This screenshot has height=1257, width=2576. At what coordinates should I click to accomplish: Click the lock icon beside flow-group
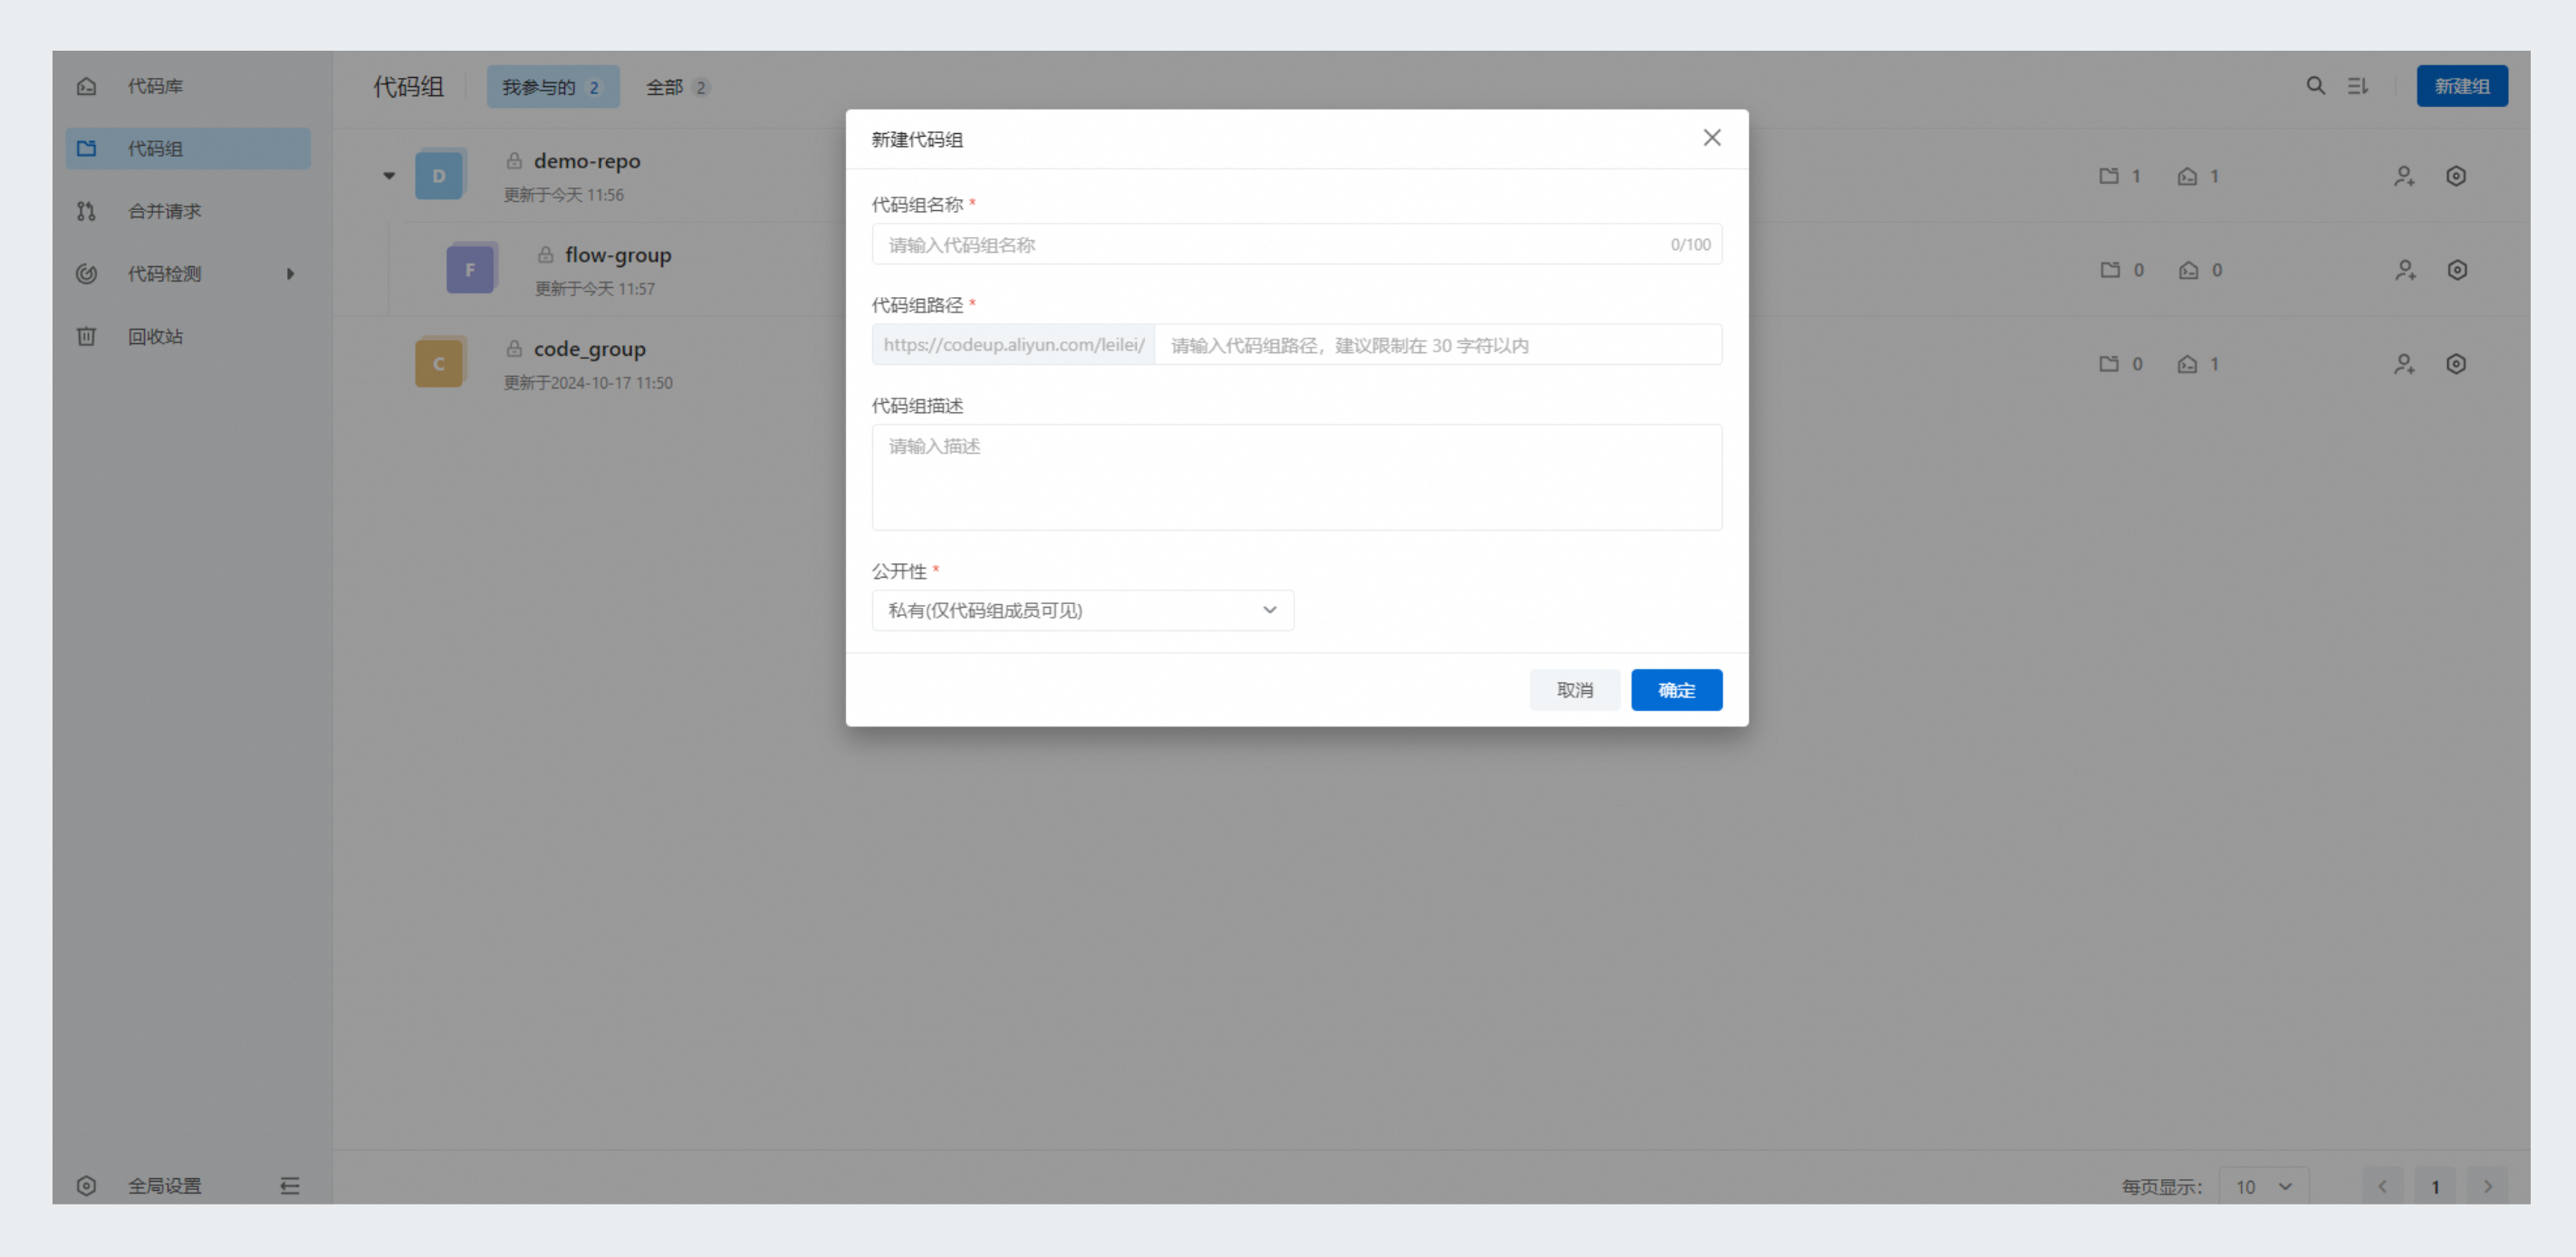[545, 254]
